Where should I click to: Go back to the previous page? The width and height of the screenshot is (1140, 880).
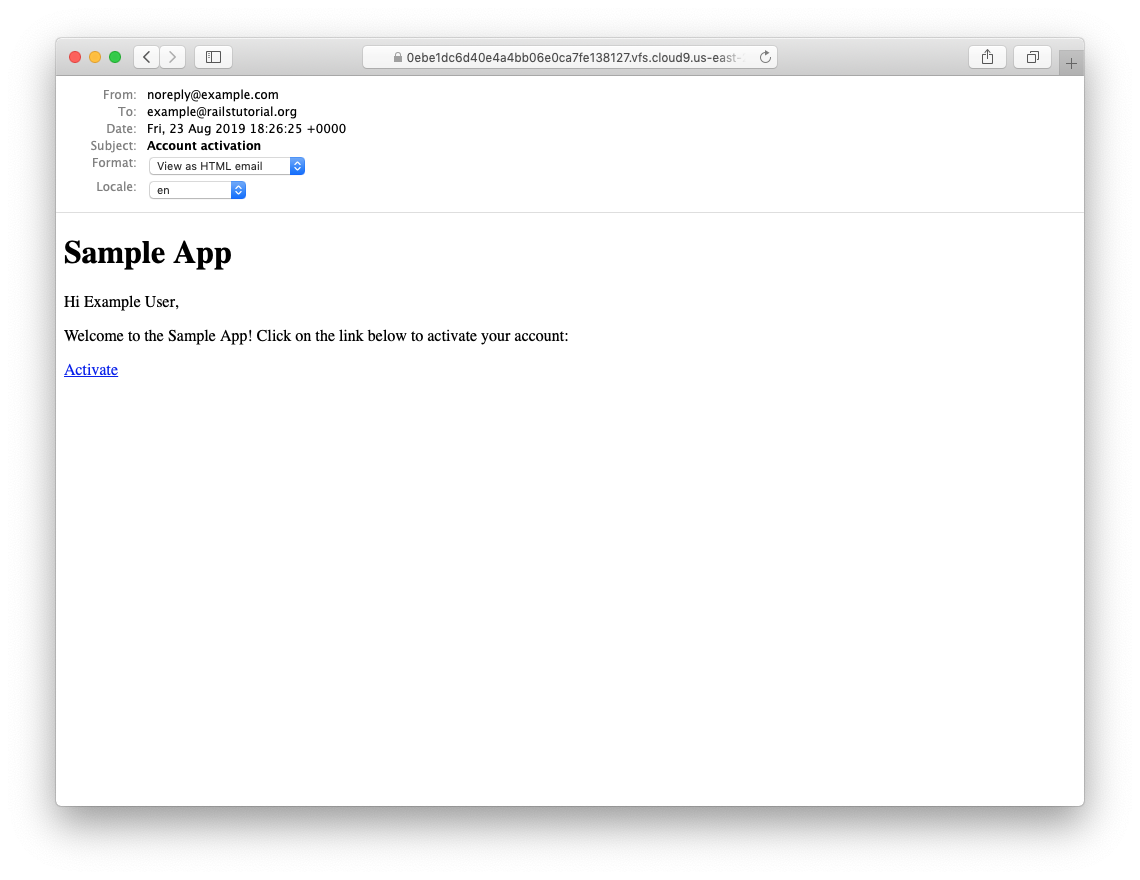click(x=146, y=57)
